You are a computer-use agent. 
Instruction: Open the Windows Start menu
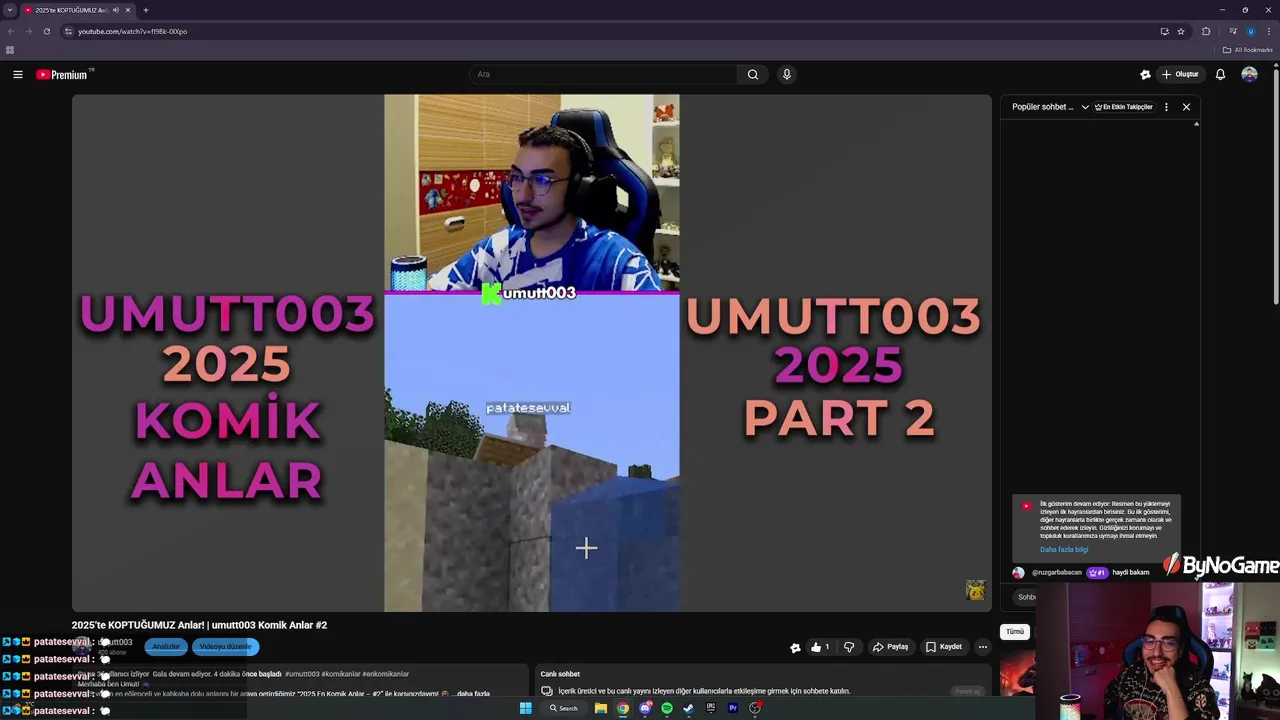coord(525,708)
